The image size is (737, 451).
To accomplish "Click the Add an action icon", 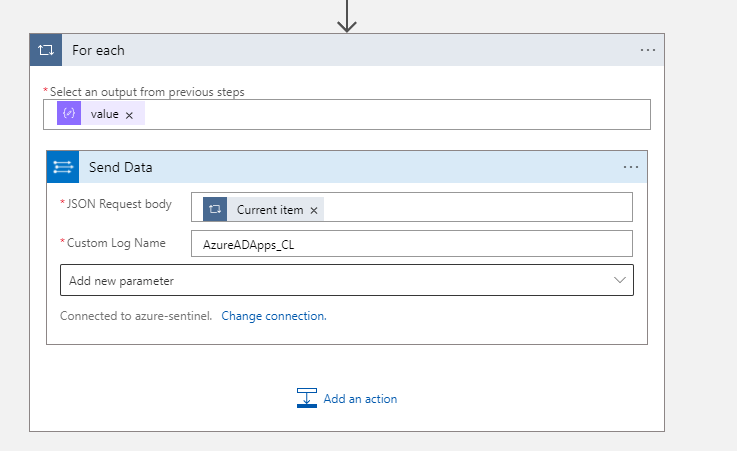I will pyautogui.click(x=307, y=398).
